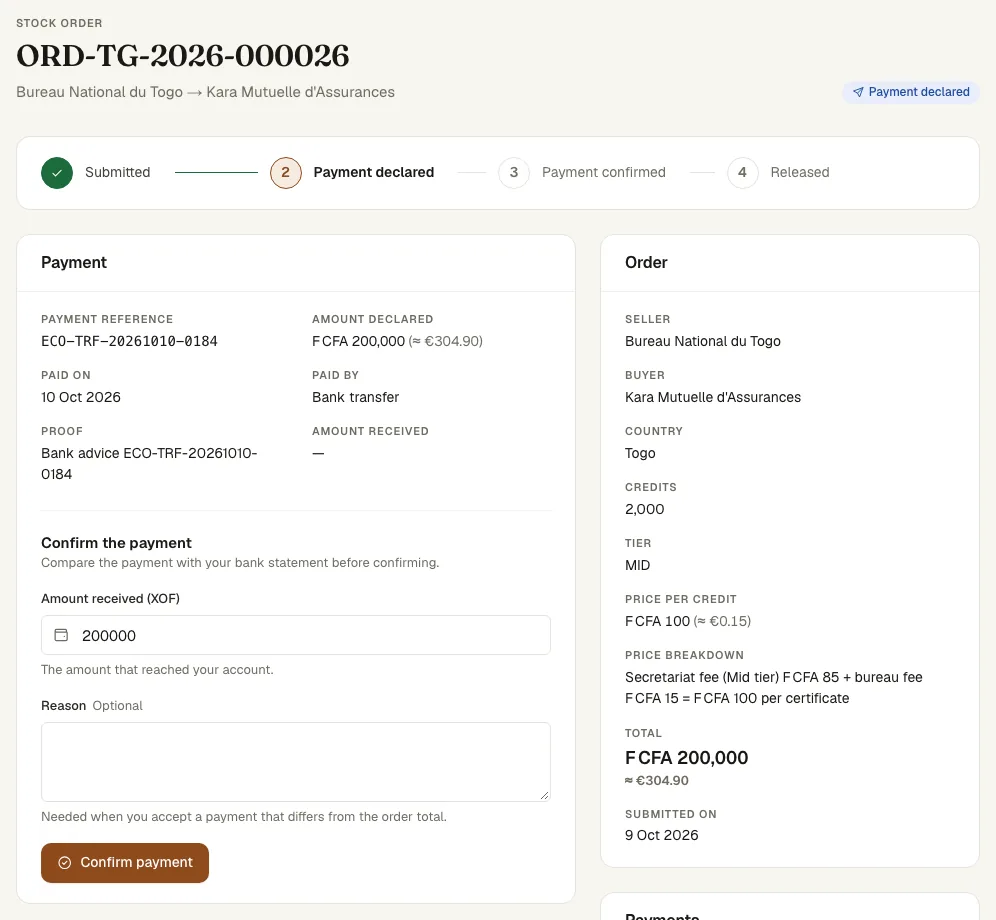996x920 pixels.
Task: Click the wallet icon in amount field
Action: [x=61, y=635]
